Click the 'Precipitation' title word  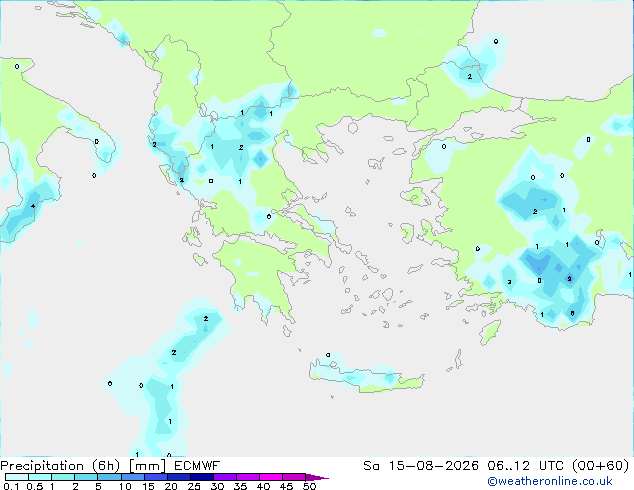[42, 466]
